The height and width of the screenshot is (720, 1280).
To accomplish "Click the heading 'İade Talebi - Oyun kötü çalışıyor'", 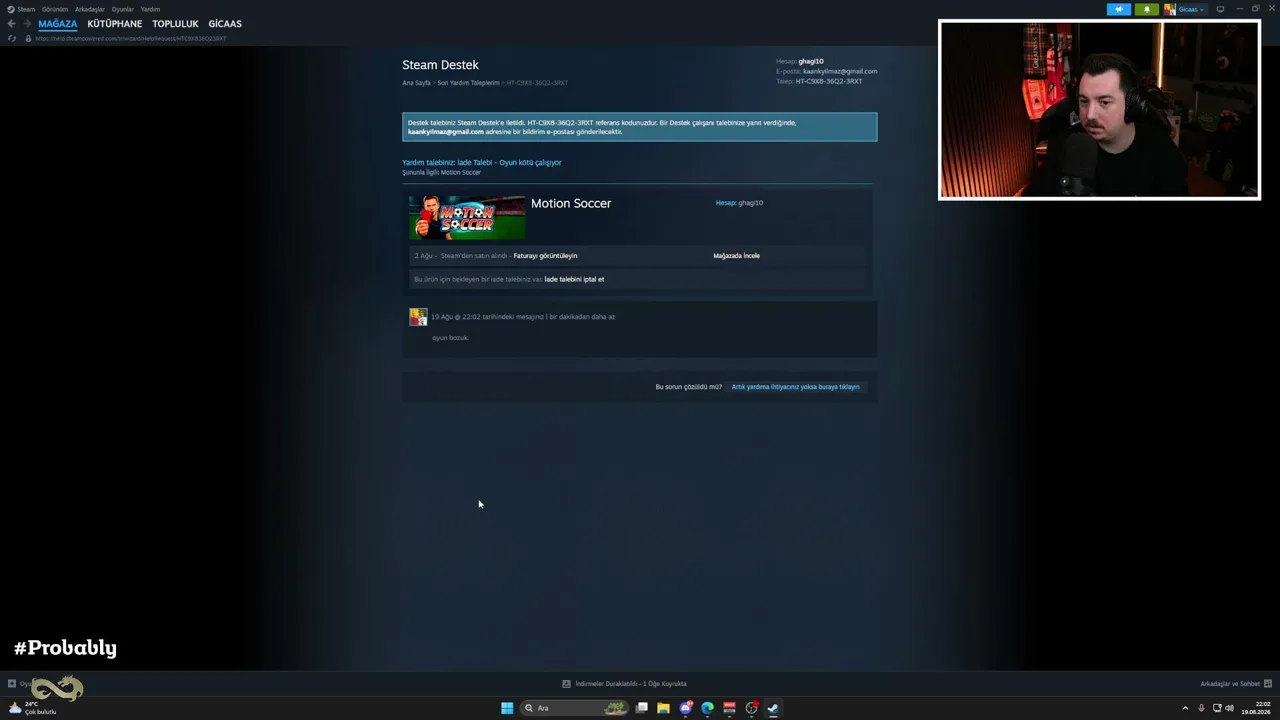I will pos(509,162).
